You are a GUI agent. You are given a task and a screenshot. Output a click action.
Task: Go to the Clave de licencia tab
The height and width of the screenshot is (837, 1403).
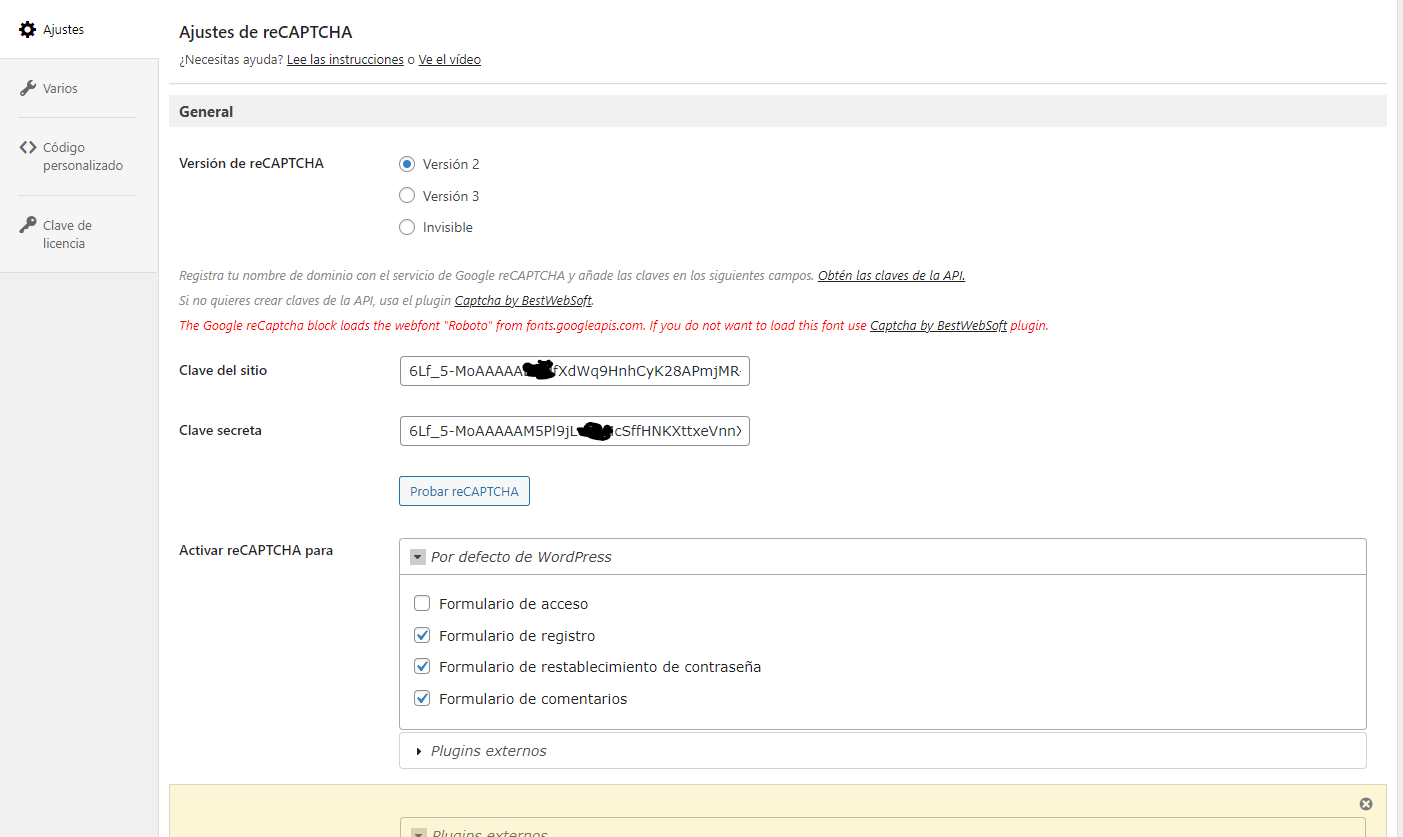coord(79,234)
